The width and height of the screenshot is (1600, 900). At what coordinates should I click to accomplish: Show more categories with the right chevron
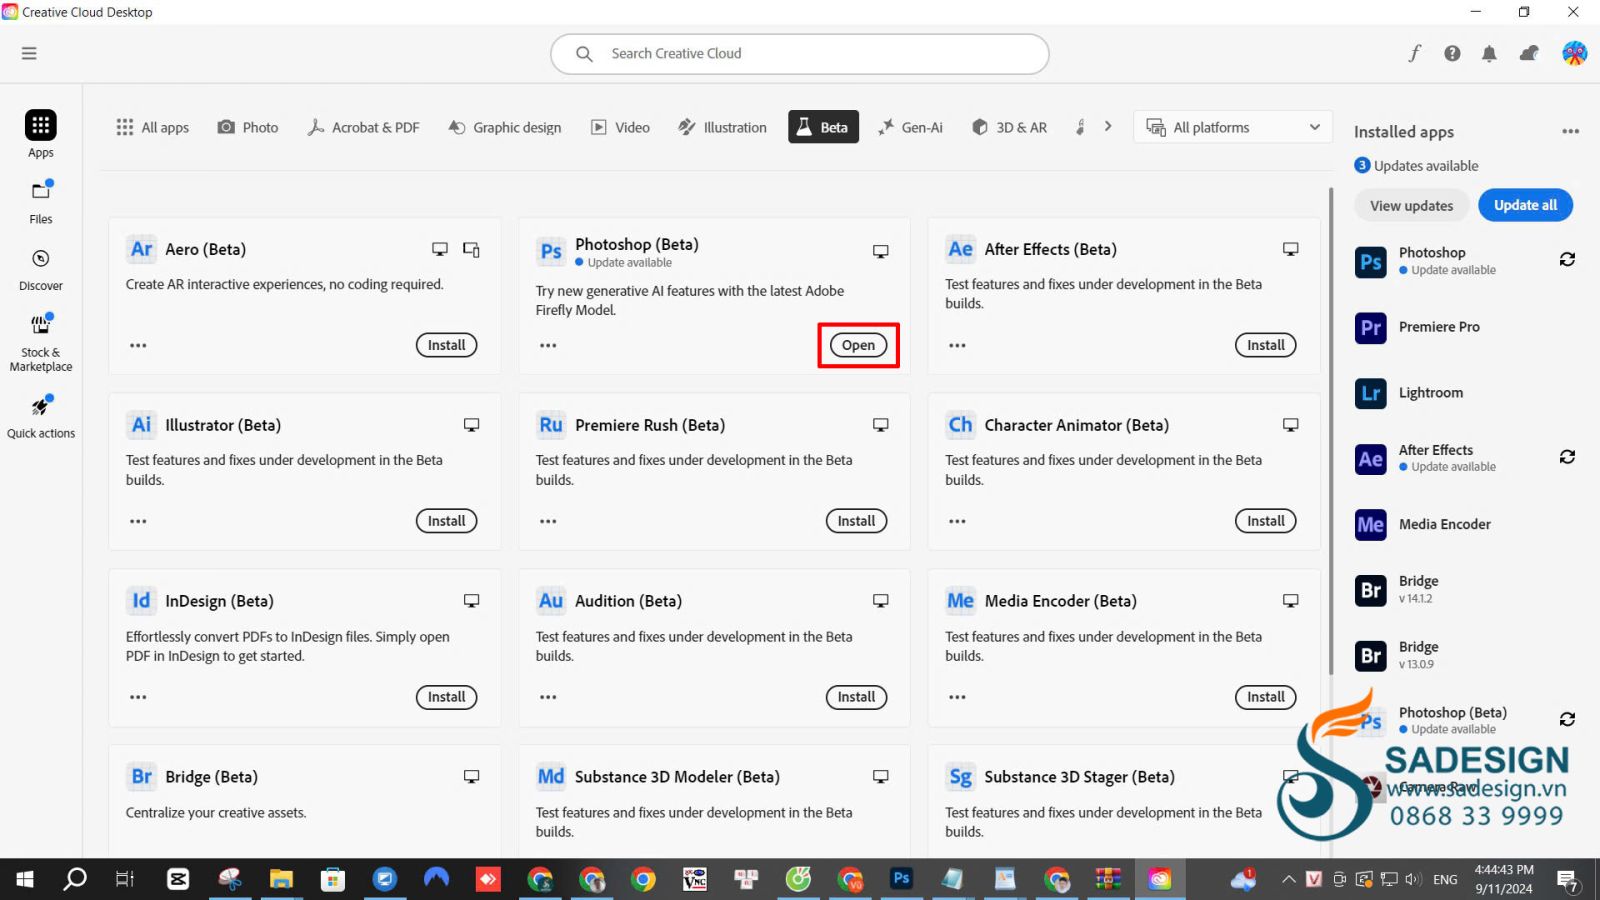1108,127
